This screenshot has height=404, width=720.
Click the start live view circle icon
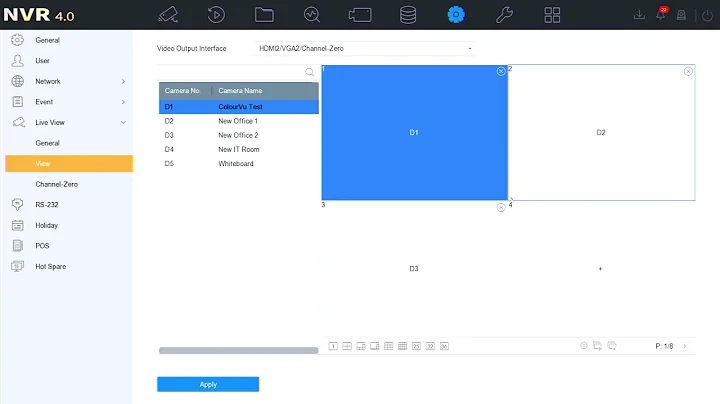click(584, 346)
